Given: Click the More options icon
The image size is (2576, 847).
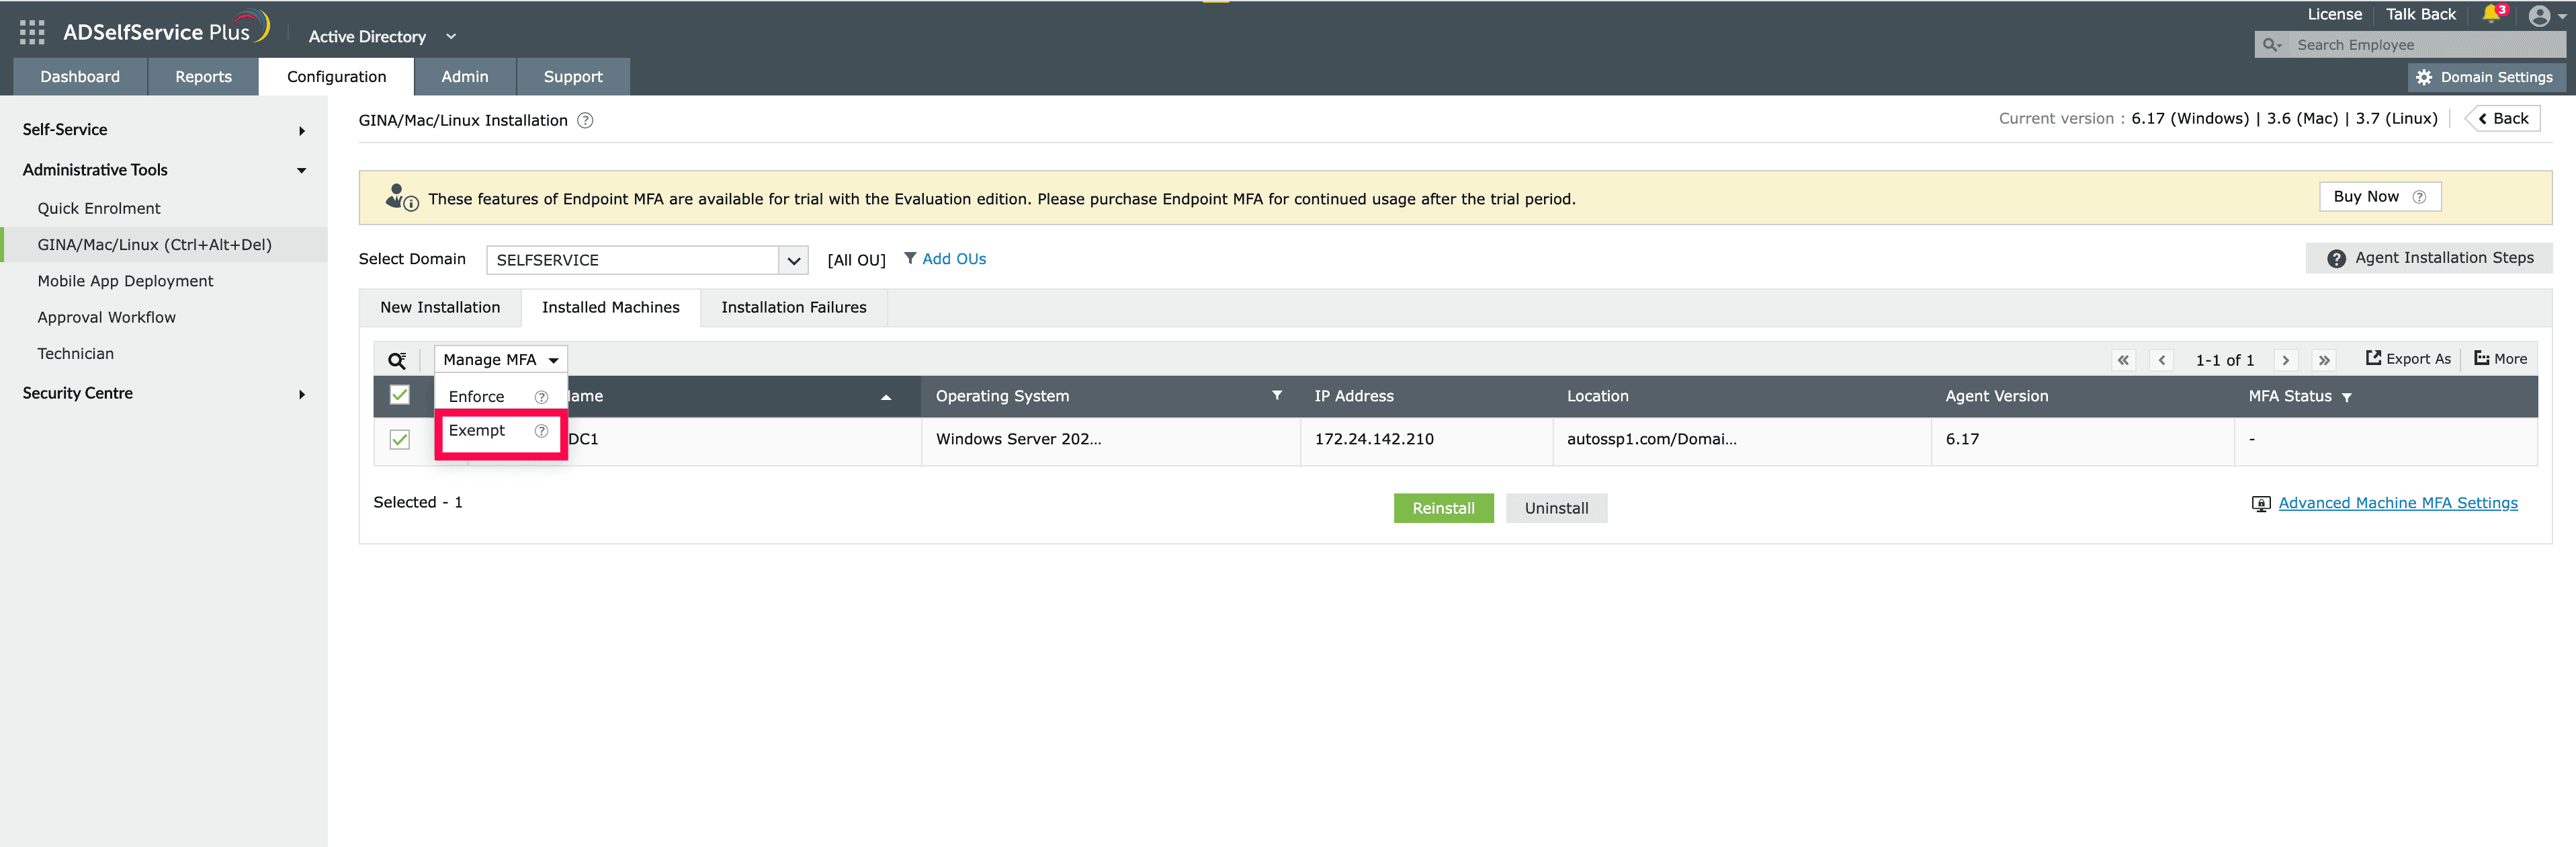Looking at the screenshot, I should pos(2481,358).
